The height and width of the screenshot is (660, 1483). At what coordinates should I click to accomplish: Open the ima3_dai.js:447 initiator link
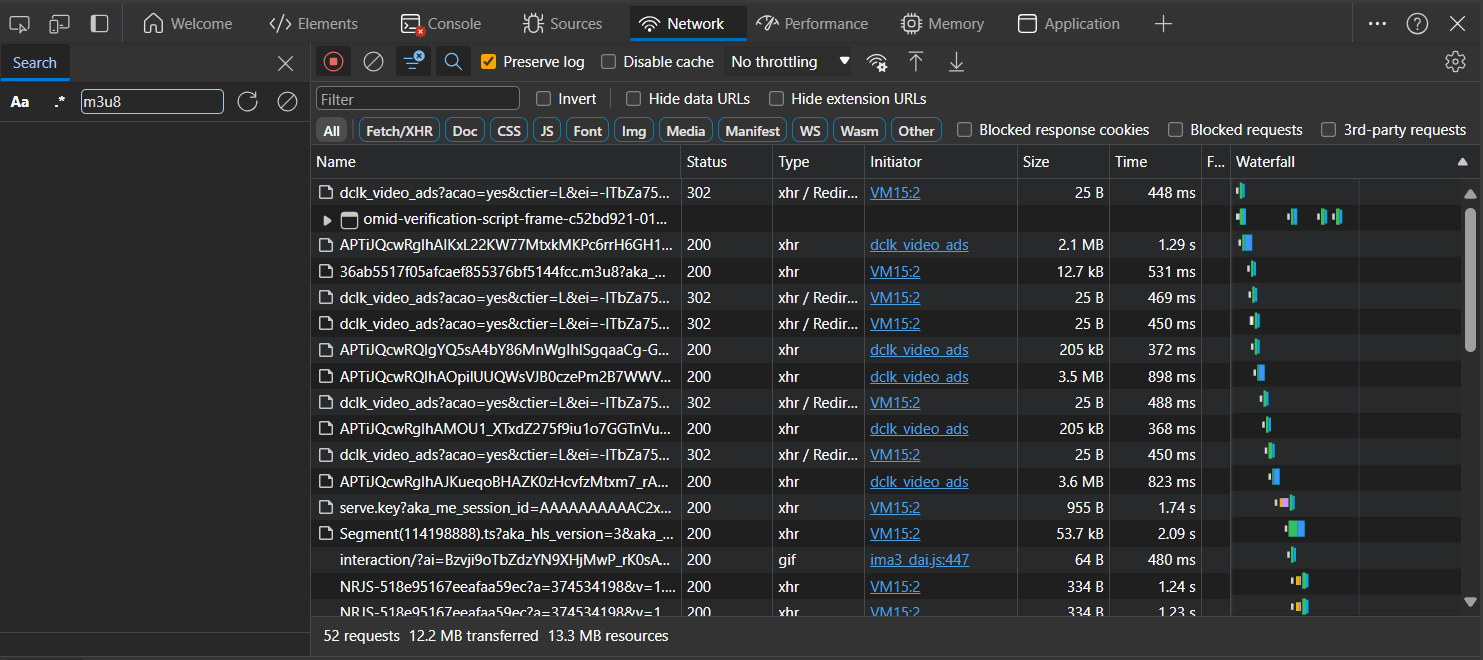tap(919, 560)
